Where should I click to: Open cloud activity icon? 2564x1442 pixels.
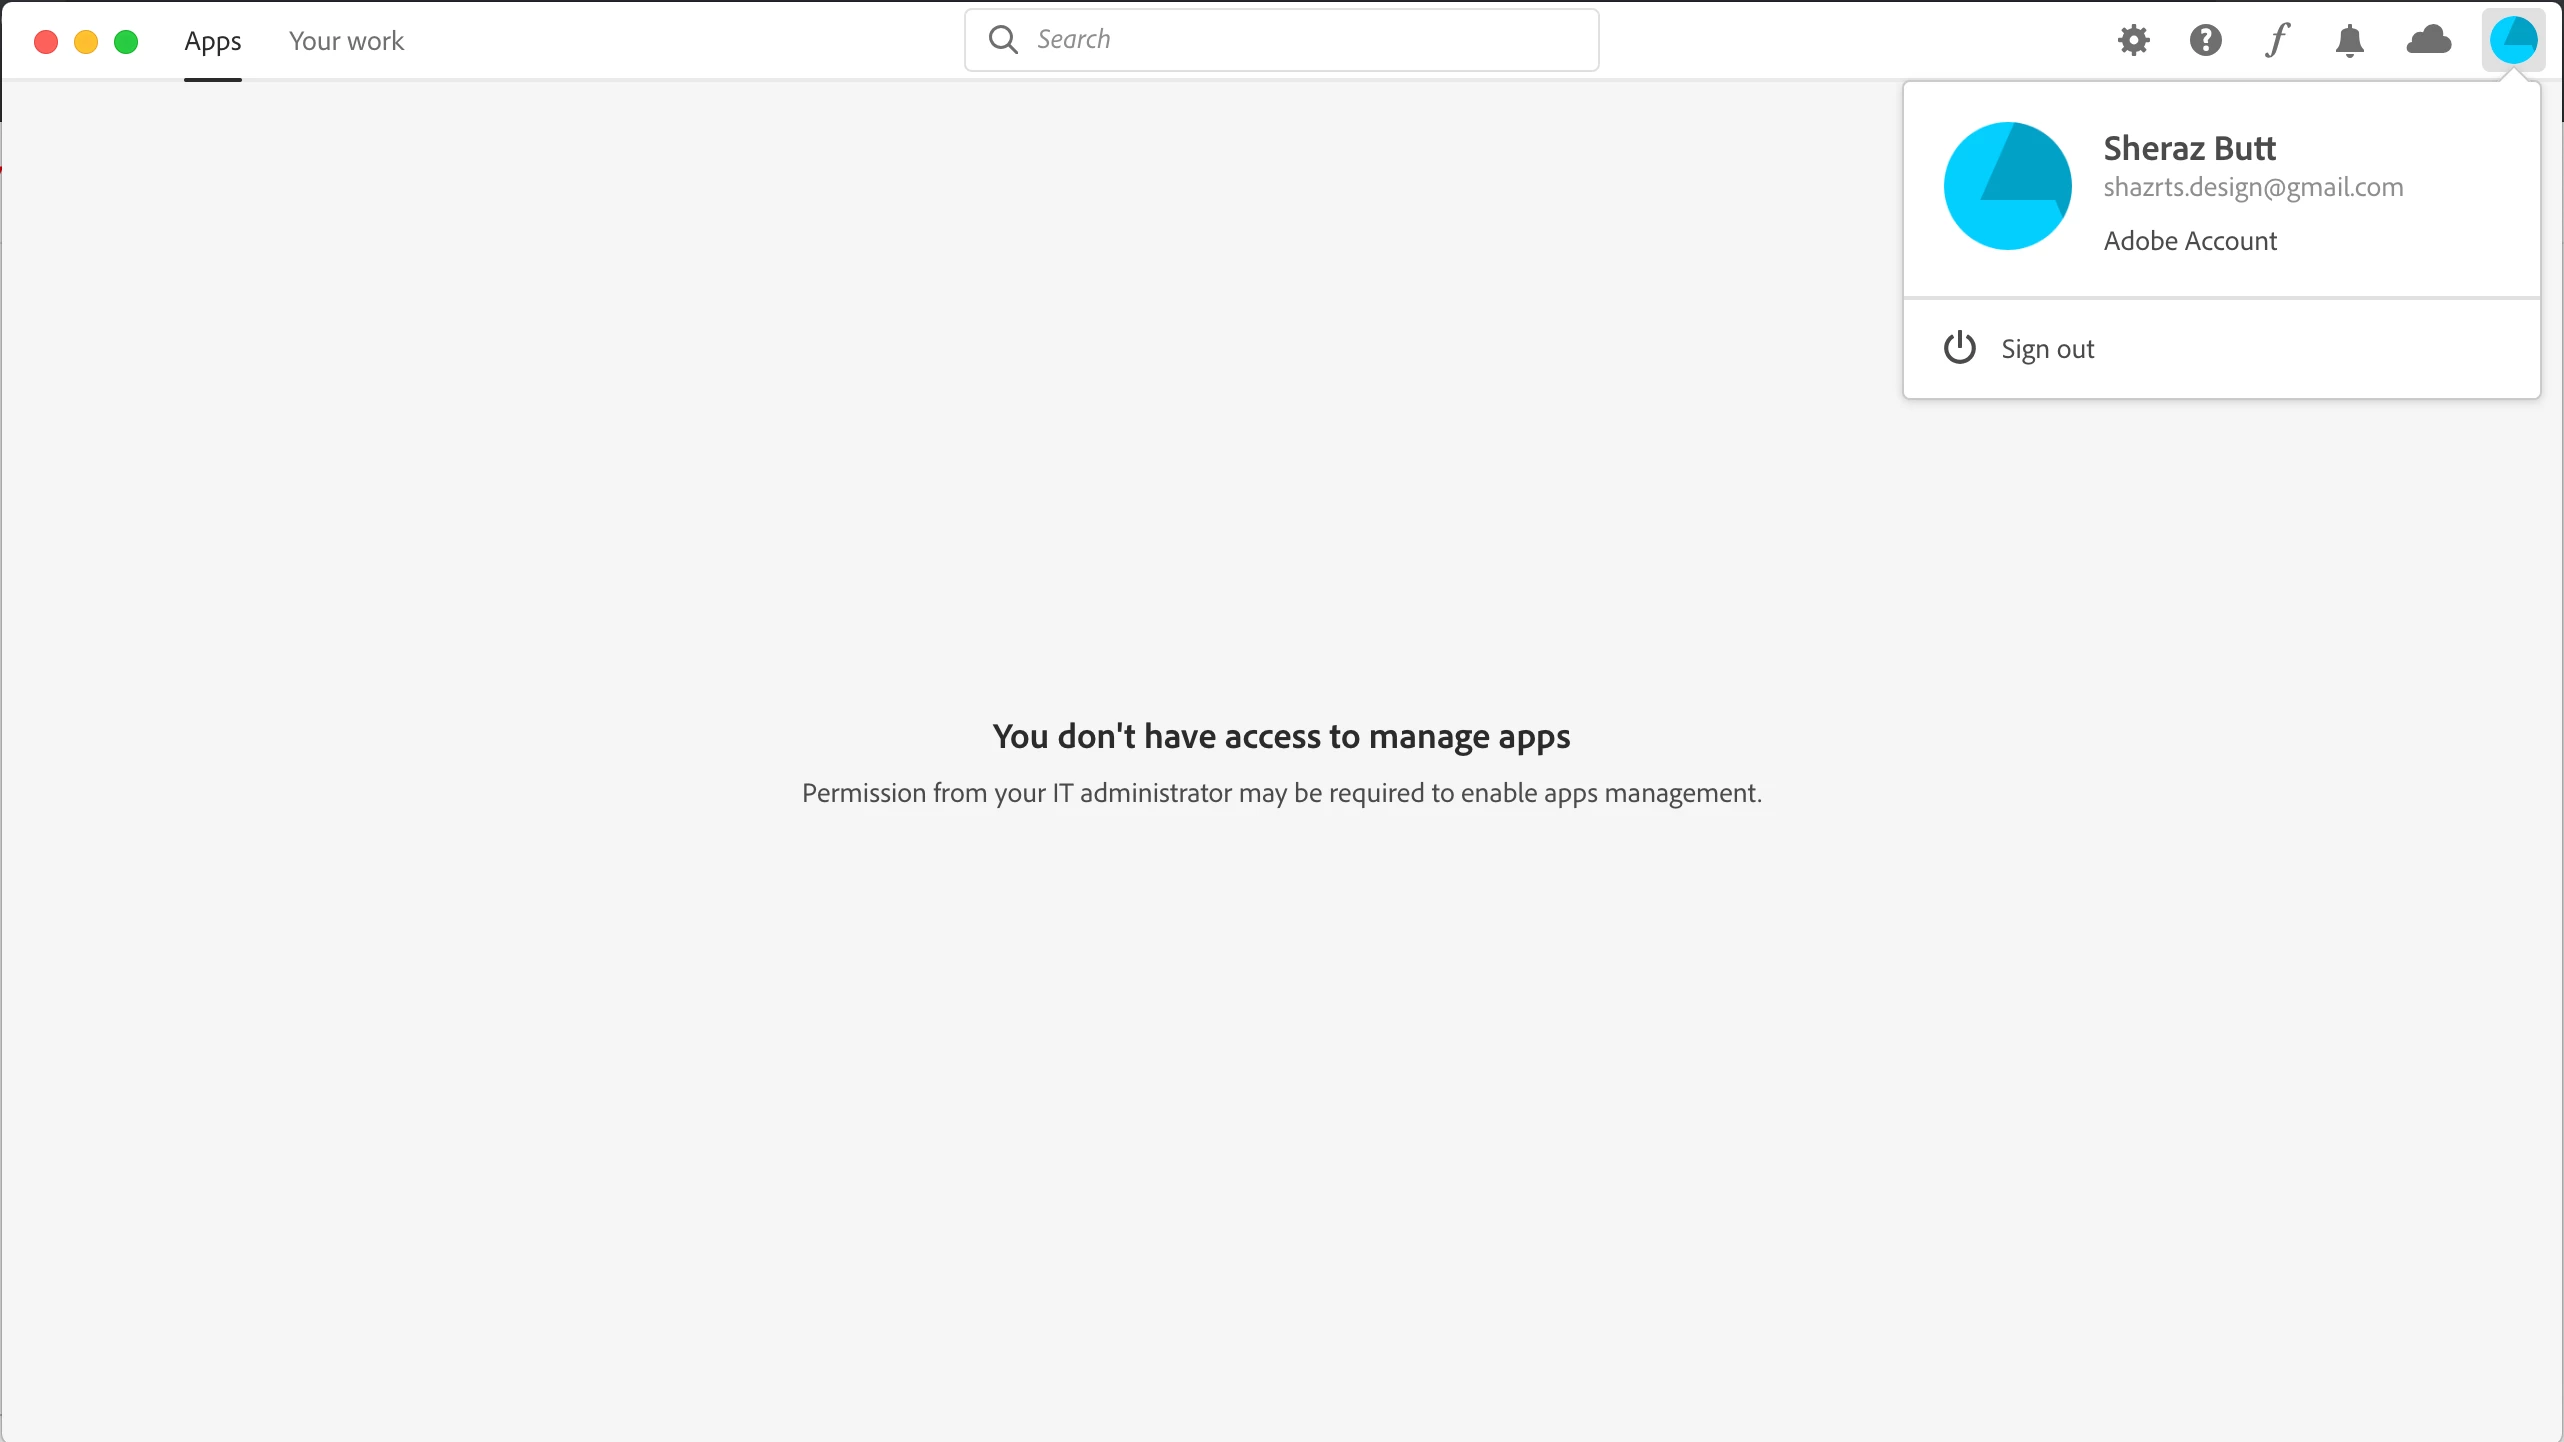(x=2428, y=40)
